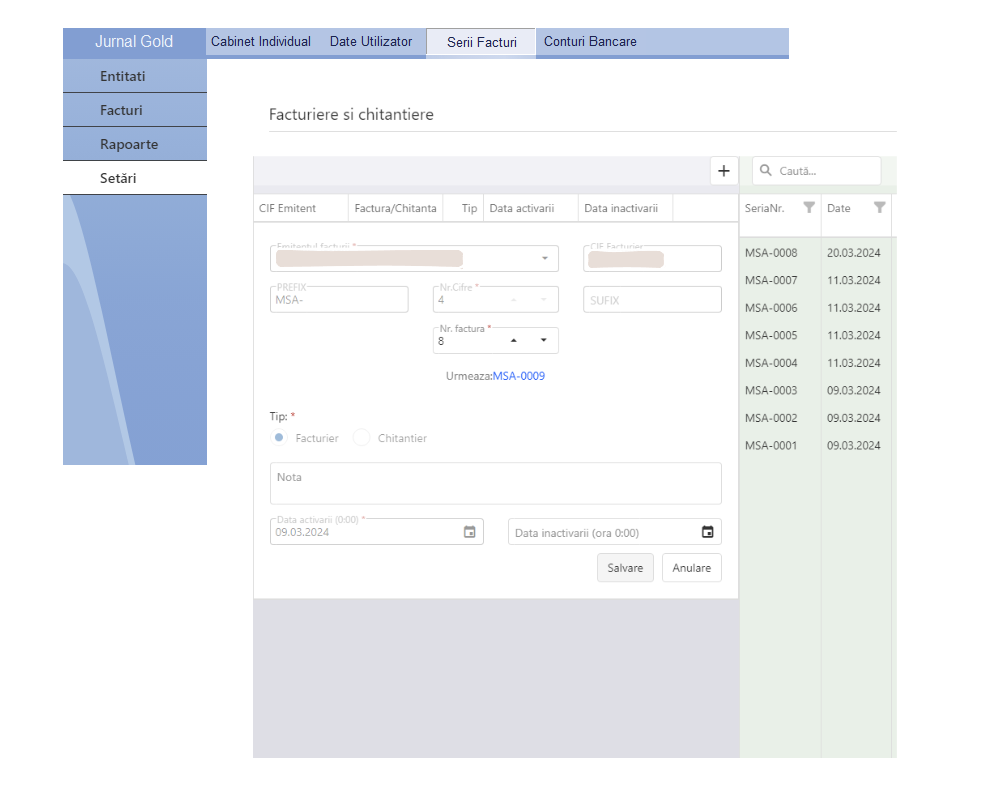Open the Rapoarte sidebar menu
The image size is (983, 788).
pyautogui.click(x=135, y=144)
